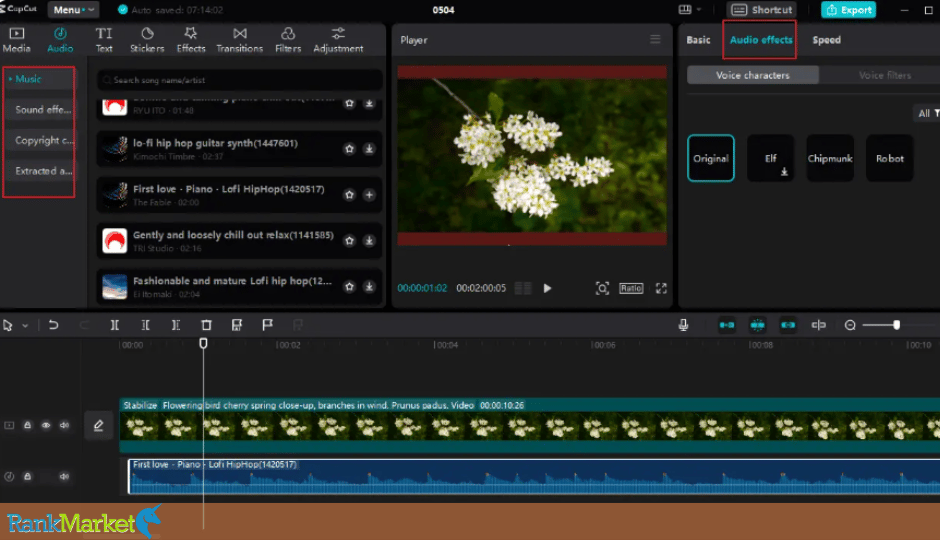The image size is (940, 540).
Task: Open the Speed tab
Action: click(826, 40)
